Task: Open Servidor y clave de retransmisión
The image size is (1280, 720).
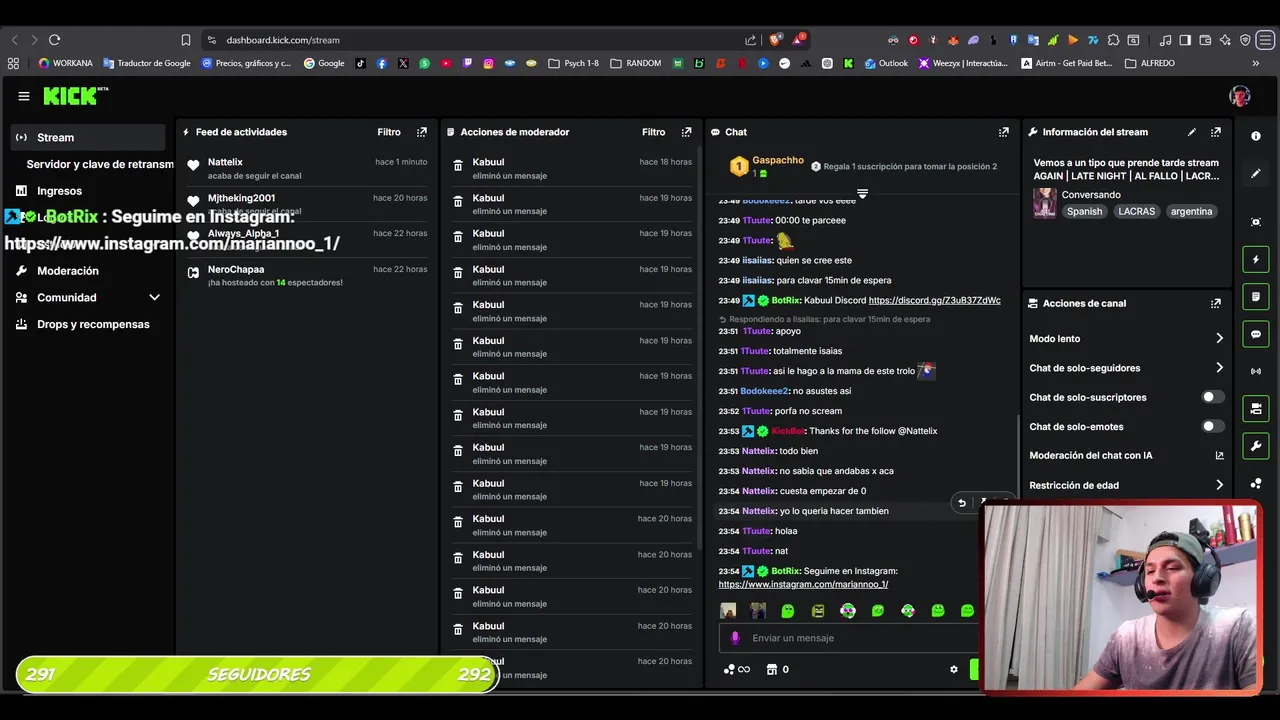Action: coord(100,164)
